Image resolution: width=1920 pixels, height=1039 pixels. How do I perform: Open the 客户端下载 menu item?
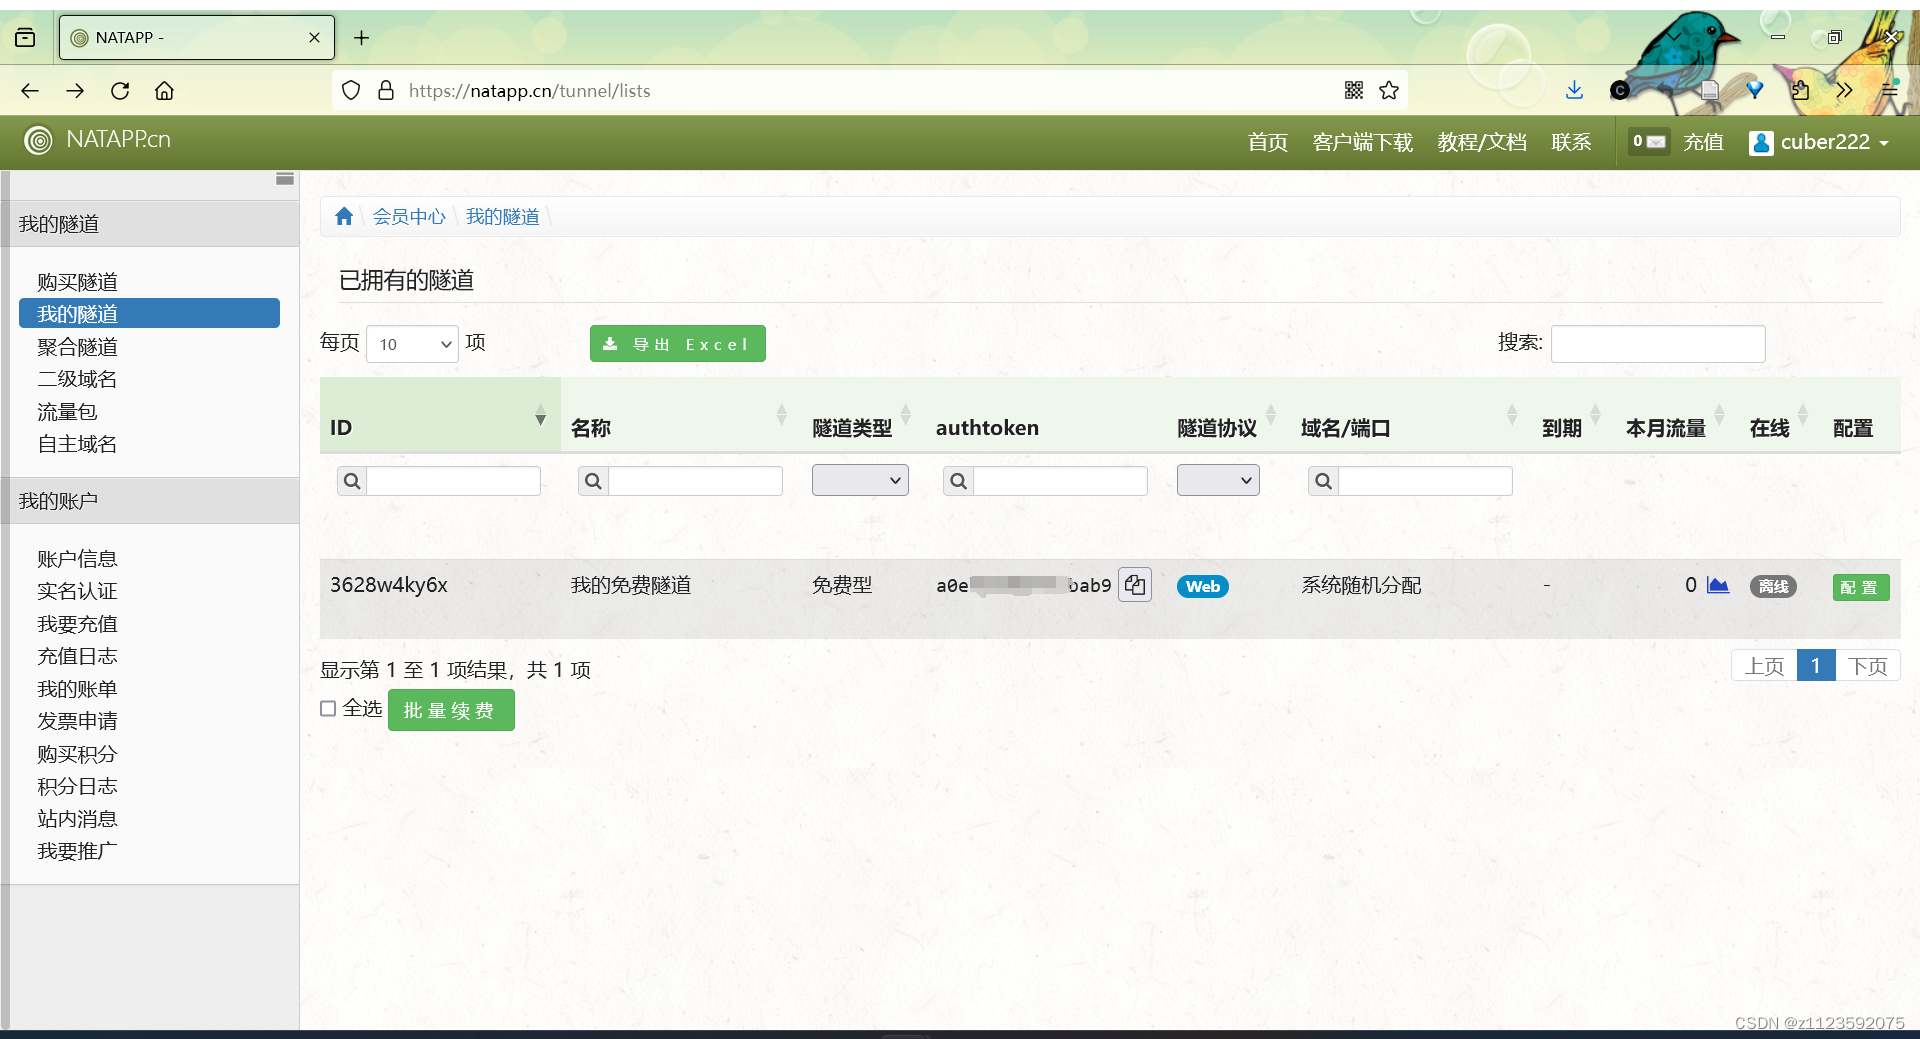[x=1362, y=142]
